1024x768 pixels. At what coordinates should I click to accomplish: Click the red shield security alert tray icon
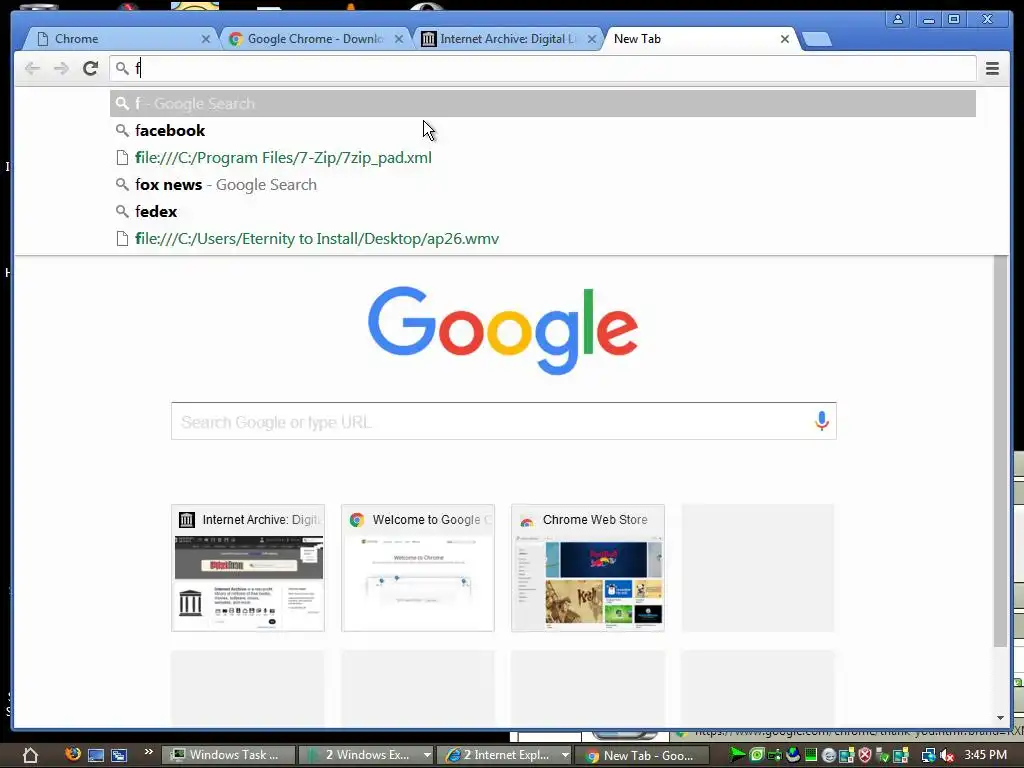tap(865, 756)
